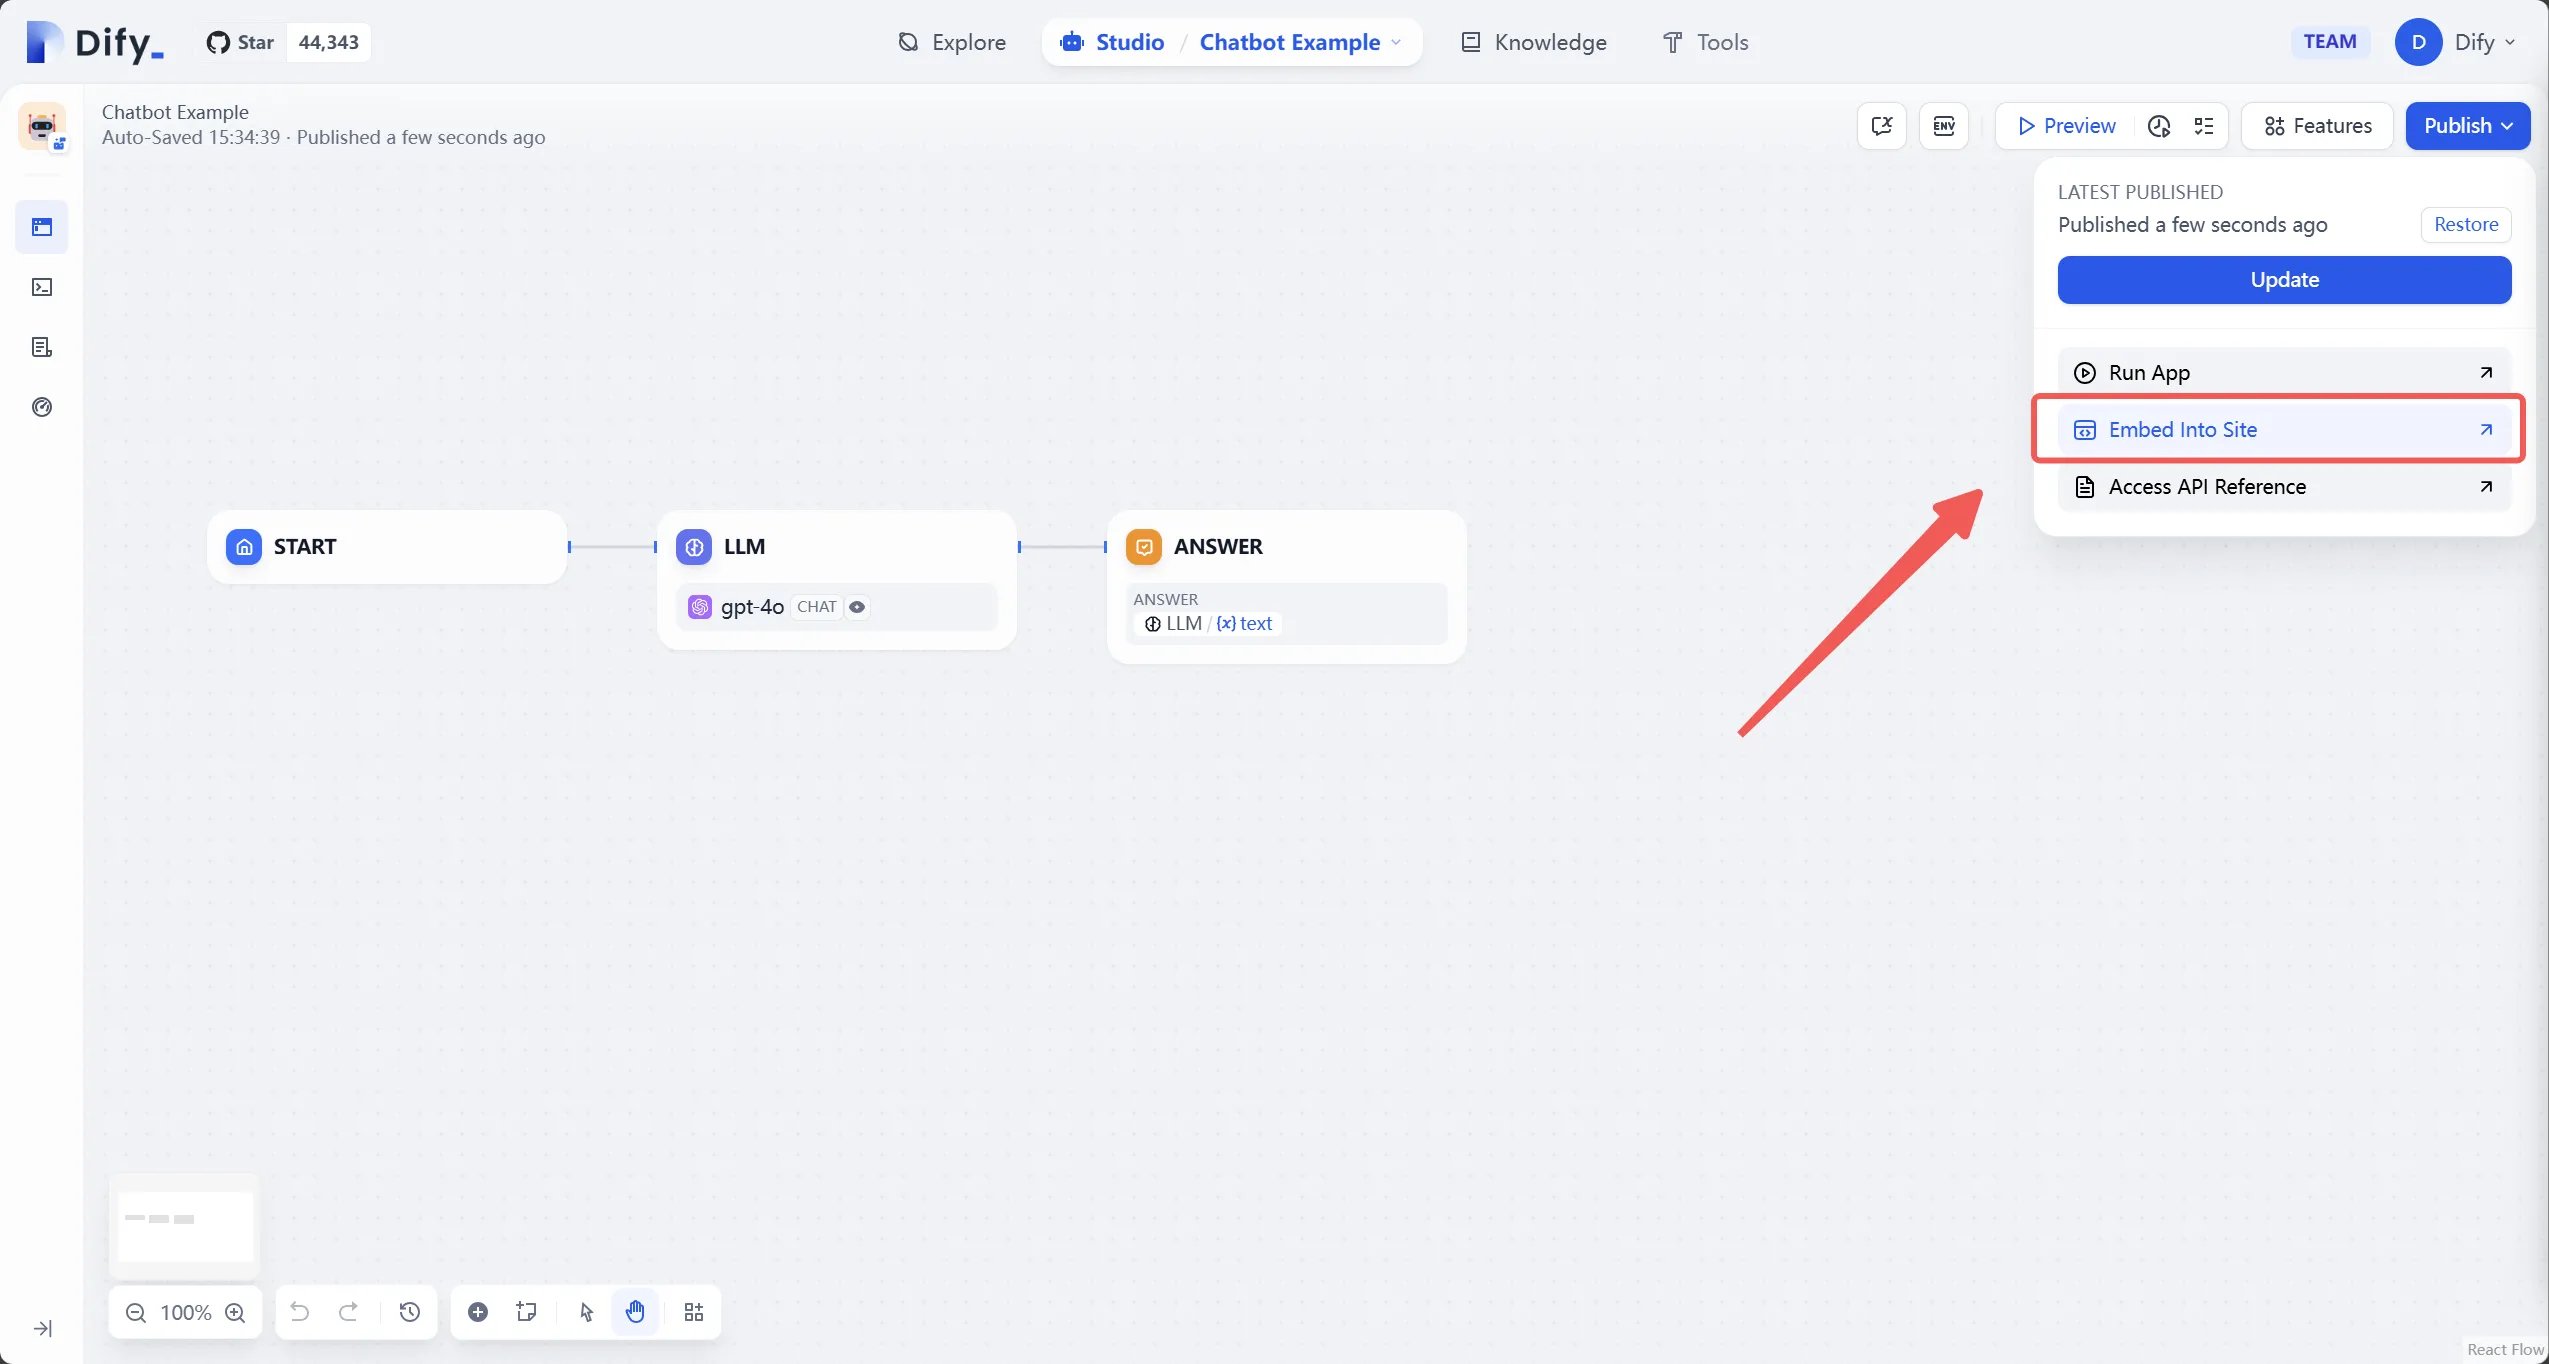This screenshot has height=1364, width=2549.
Task: Toggle the hand drag mode in bottom toolbar
Action: tap(635, 1311)
